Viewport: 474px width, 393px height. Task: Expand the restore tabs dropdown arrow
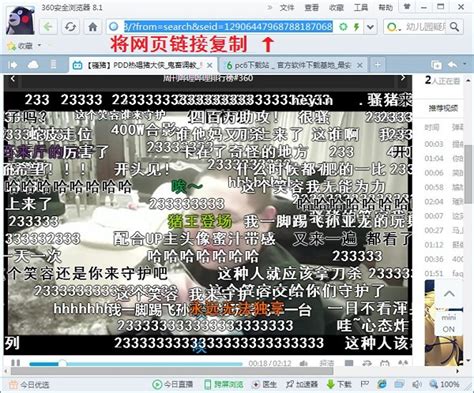[465, 64]
